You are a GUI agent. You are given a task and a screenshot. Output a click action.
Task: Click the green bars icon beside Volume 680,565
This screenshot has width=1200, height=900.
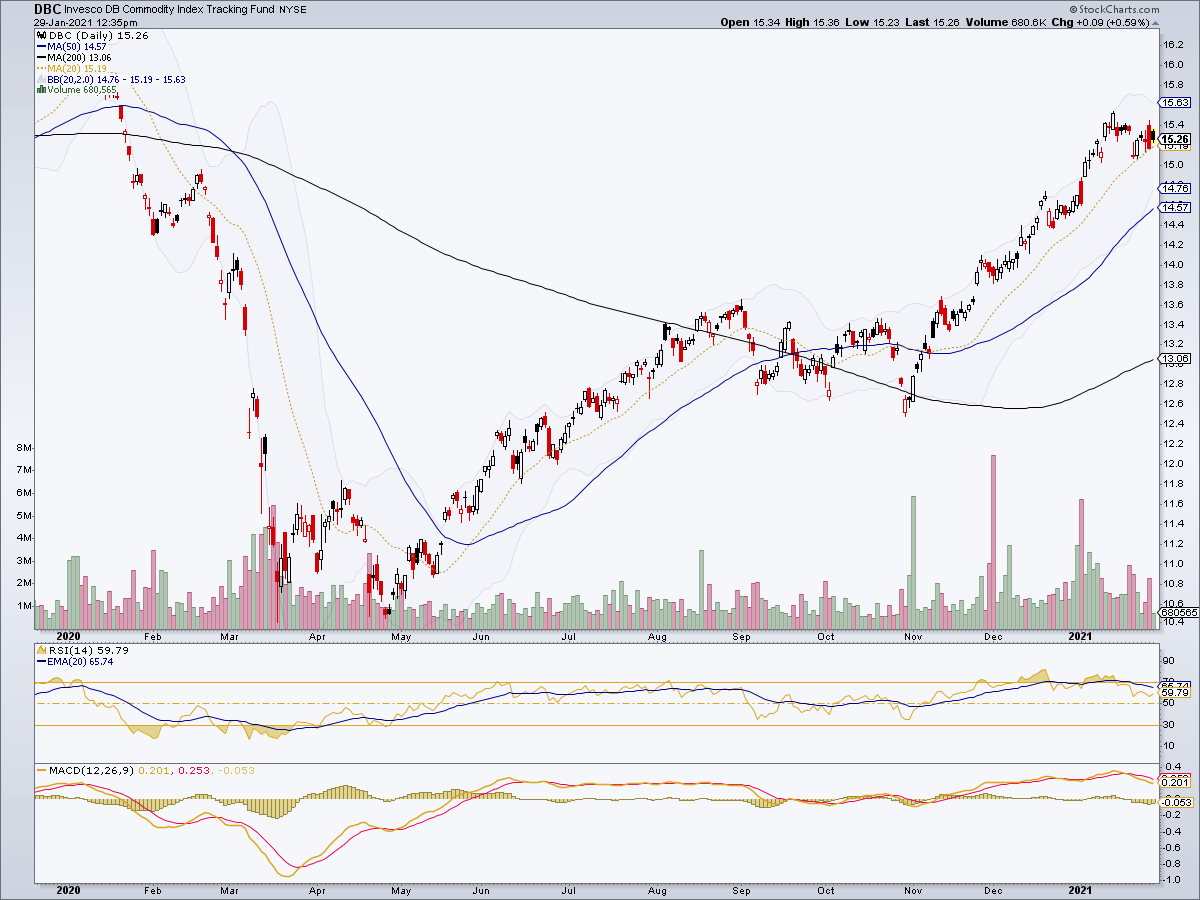tap(41, 89)
